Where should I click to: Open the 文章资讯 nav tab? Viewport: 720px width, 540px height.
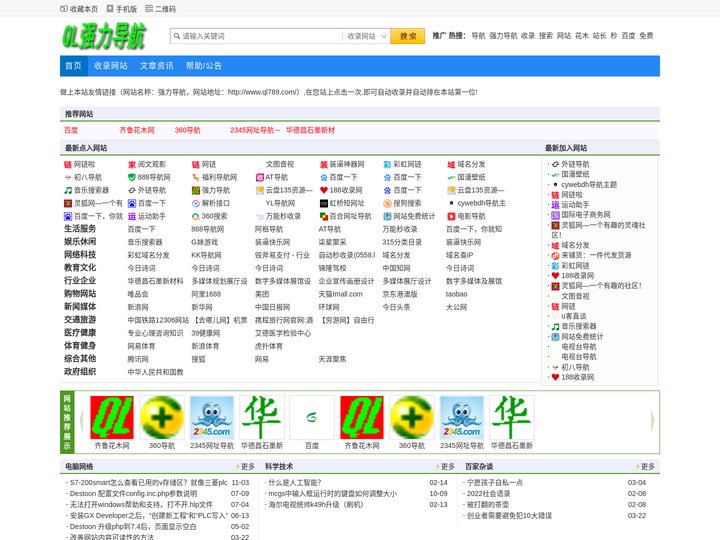157,66
